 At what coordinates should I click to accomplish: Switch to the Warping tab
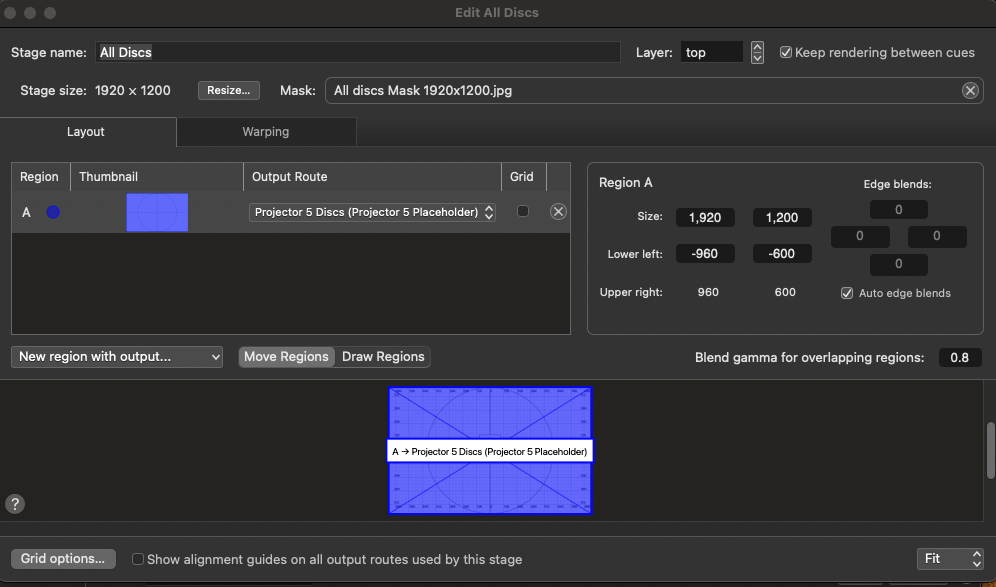tap(266, 132)
